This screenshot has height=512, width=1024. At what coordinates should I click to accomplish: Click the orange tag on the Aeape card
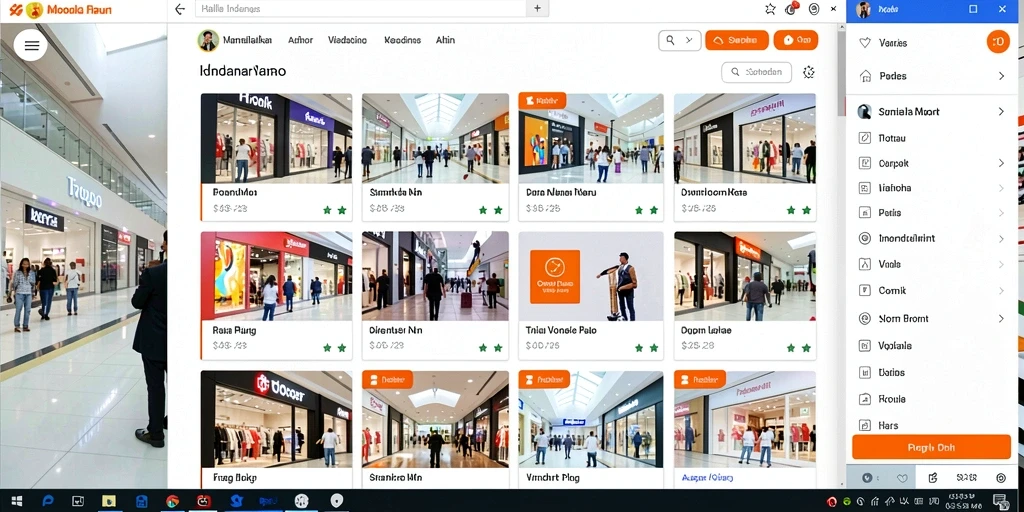point(699,379)
